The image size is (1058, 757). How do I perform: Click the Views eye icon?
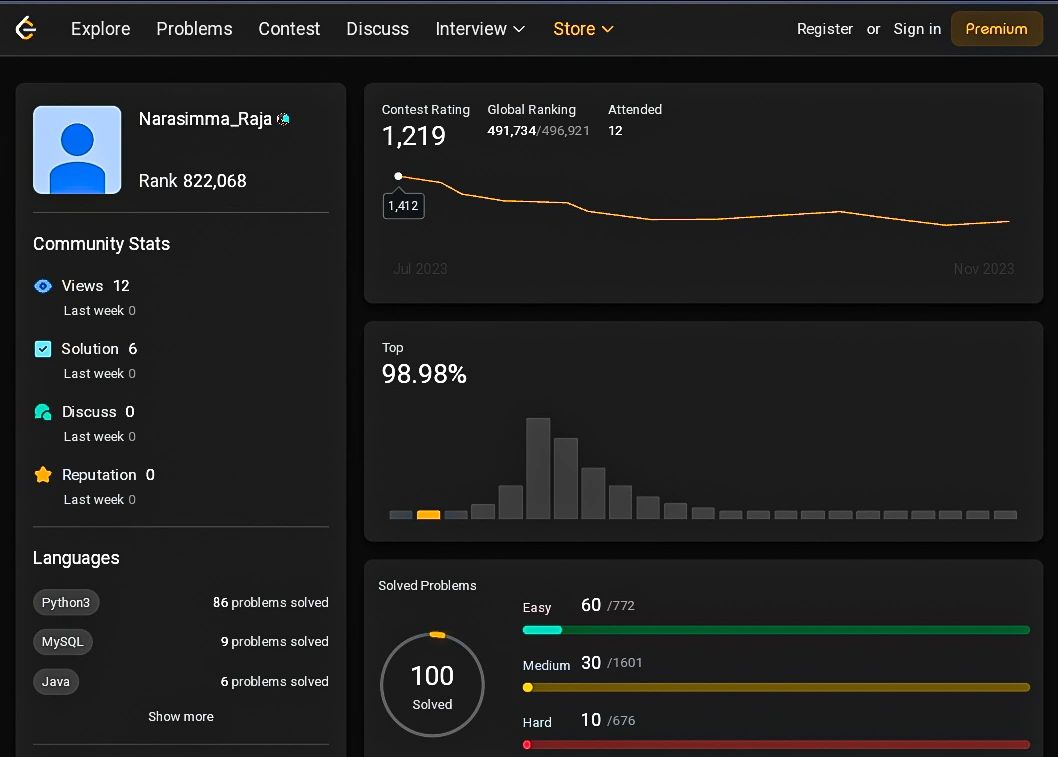pyautogui.click(x=43, y=286)
